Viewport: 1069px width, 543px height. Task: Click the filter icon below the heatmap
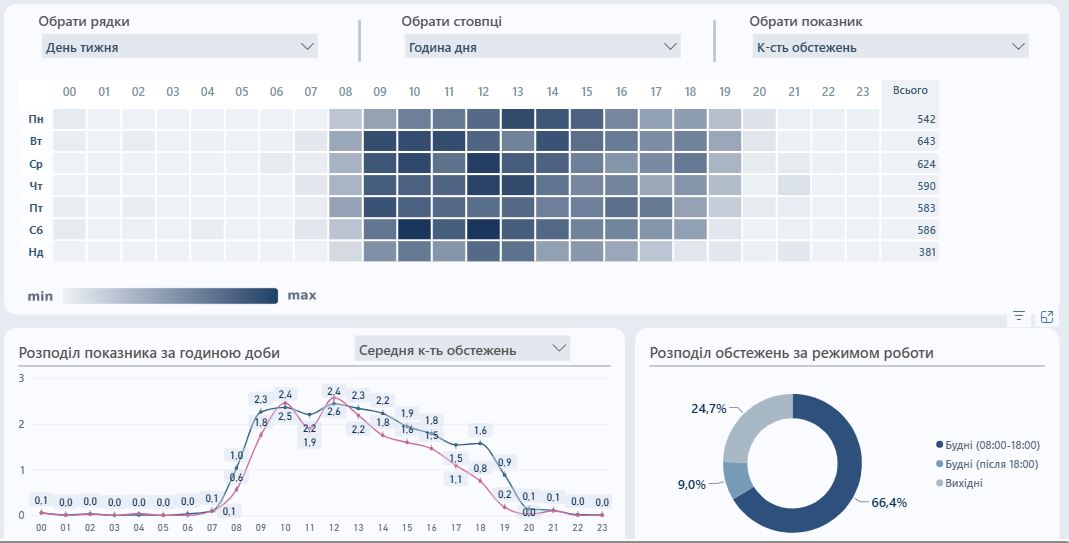[x=1019, y=316]
